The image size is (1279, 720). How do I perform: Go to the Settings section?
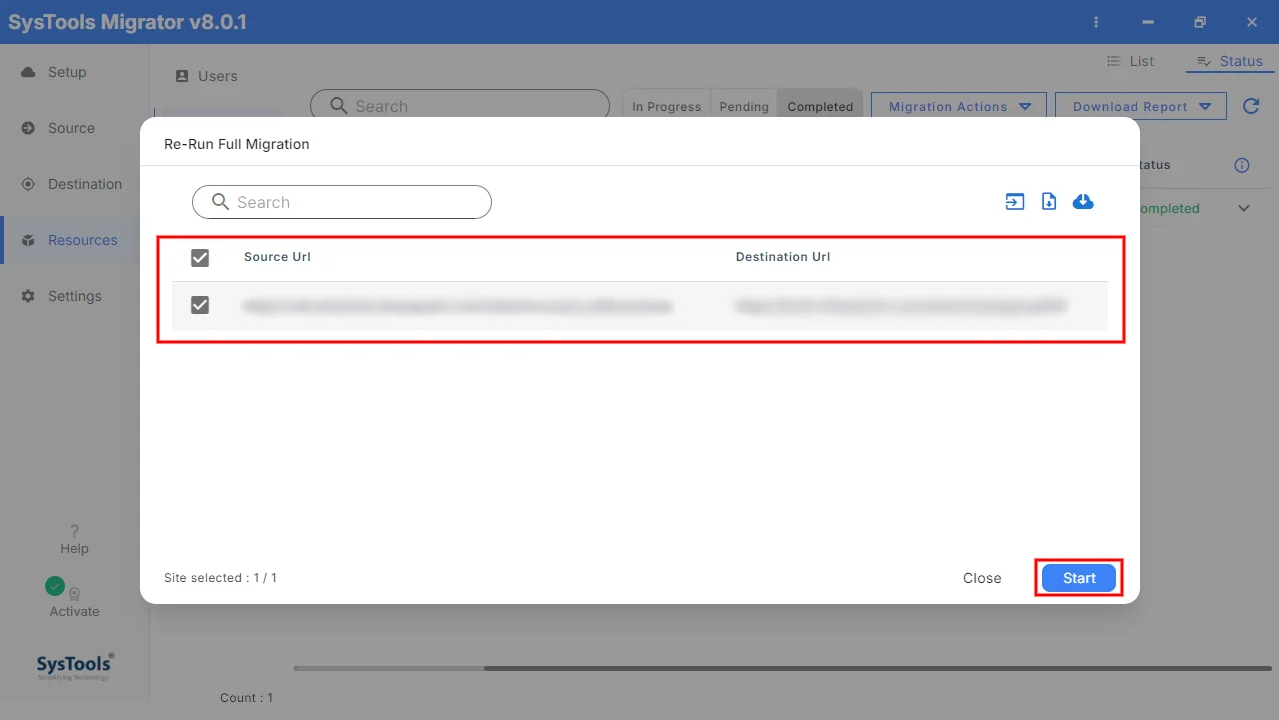[75, 296]
